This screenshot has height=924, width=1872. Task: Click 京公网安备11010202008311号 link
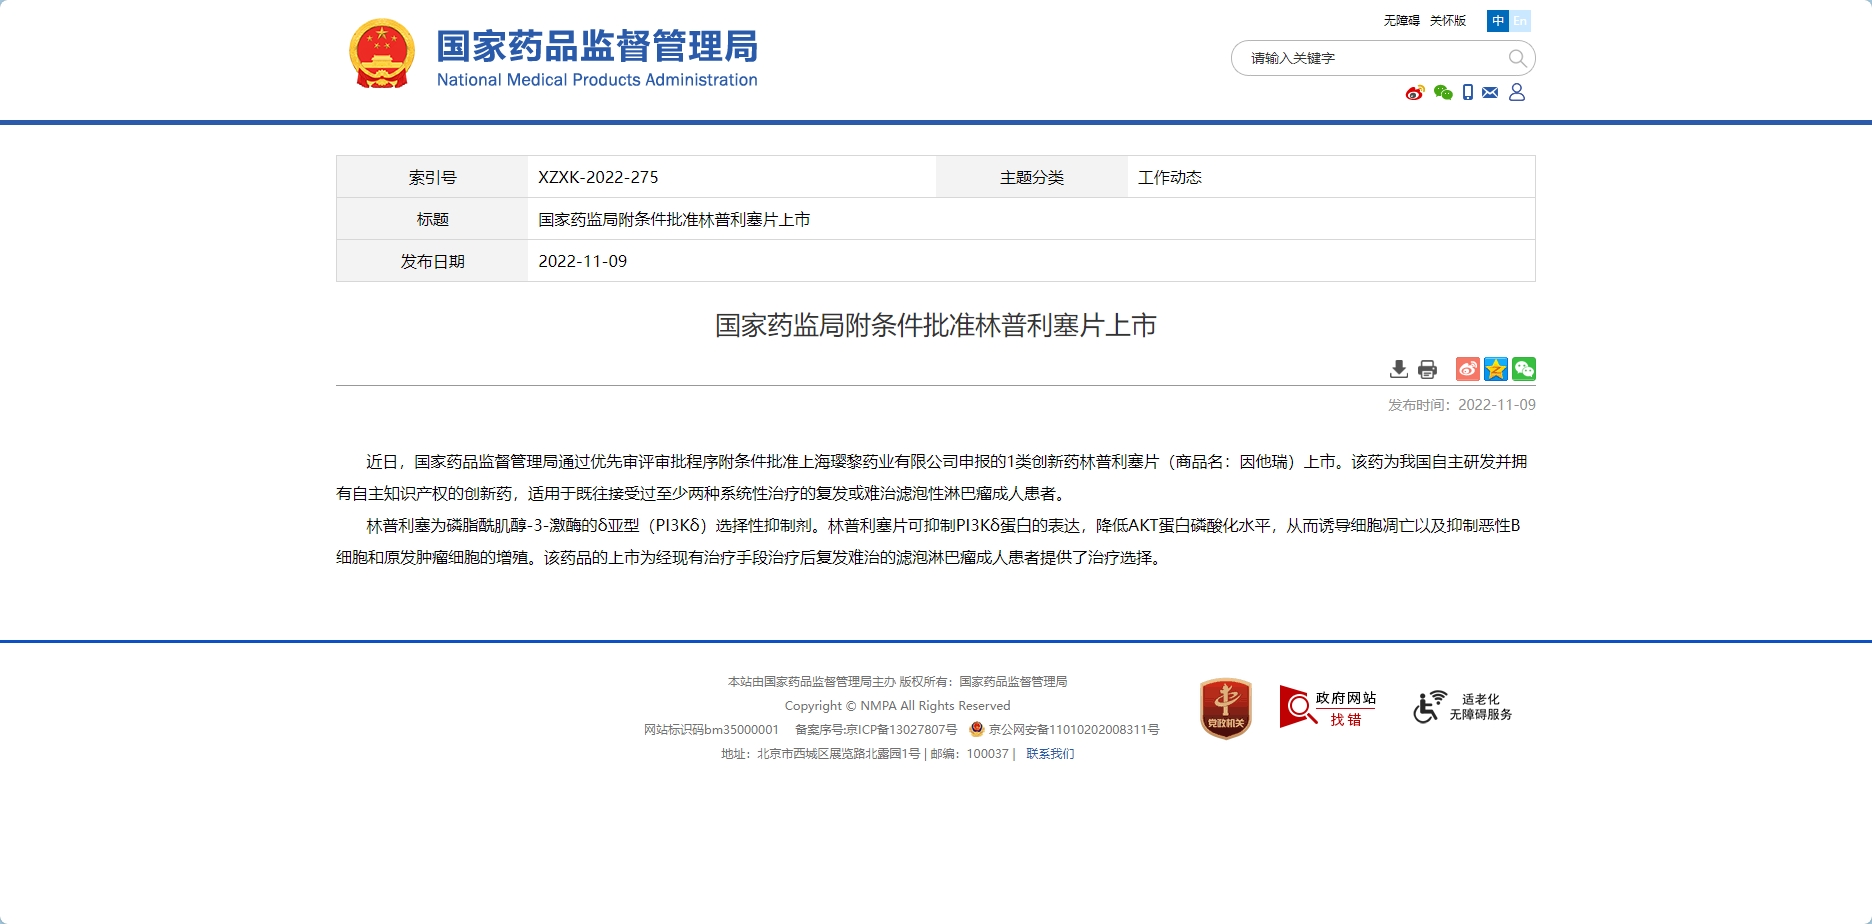click(x=1074, y=730)
